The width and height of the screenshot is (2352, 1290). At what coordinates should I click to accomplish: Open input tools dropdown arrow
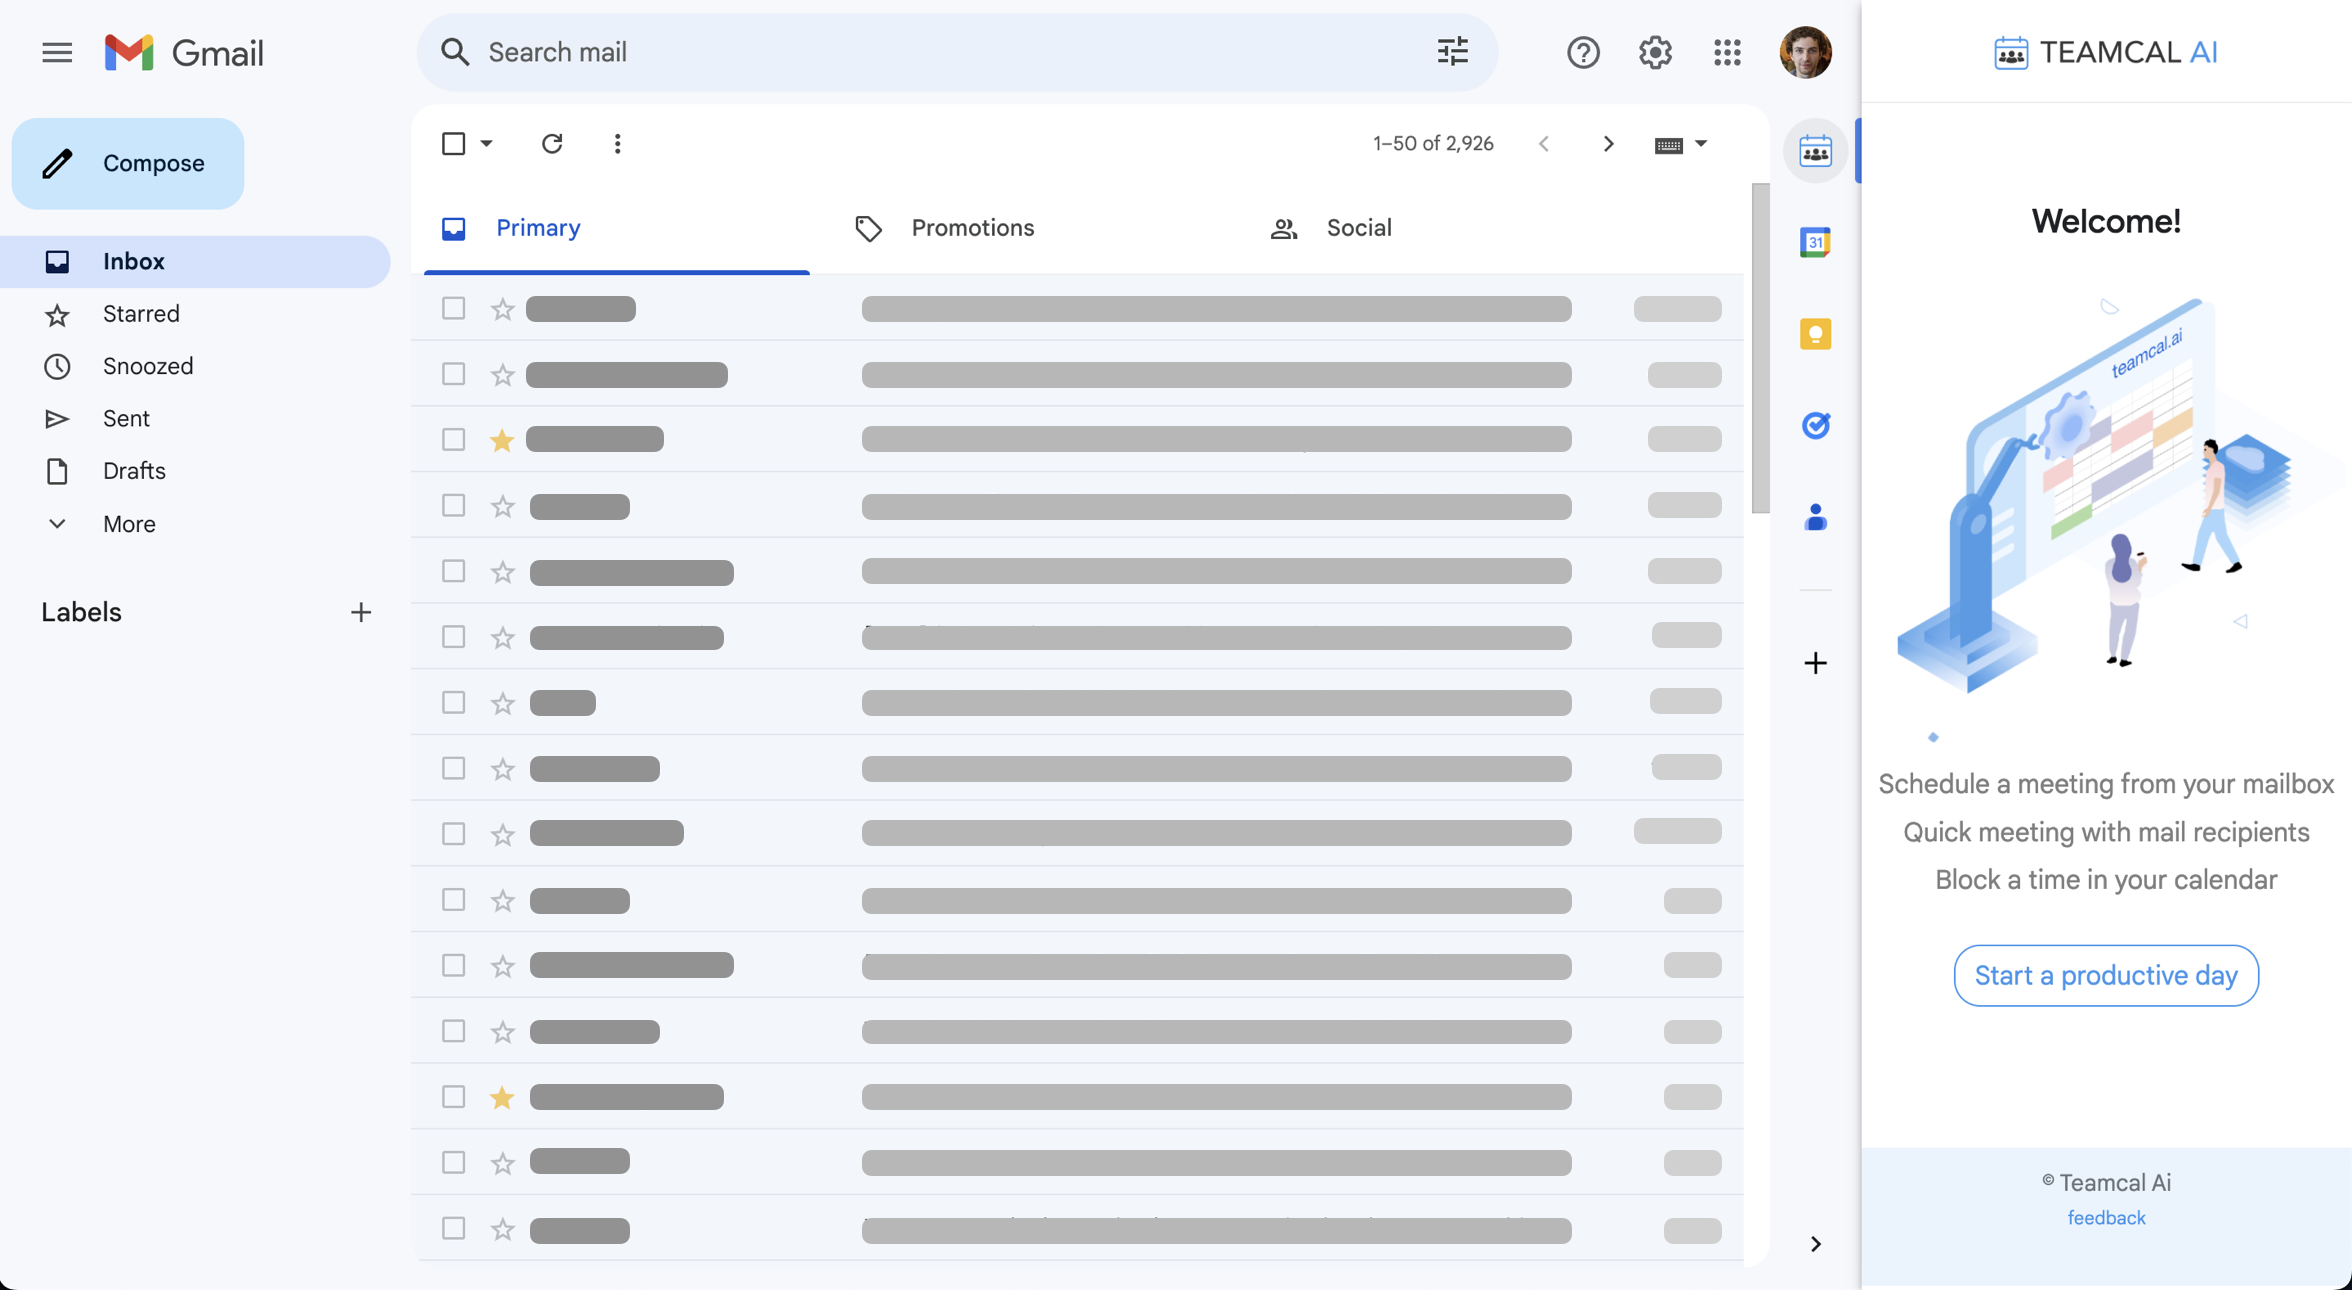1701,144
